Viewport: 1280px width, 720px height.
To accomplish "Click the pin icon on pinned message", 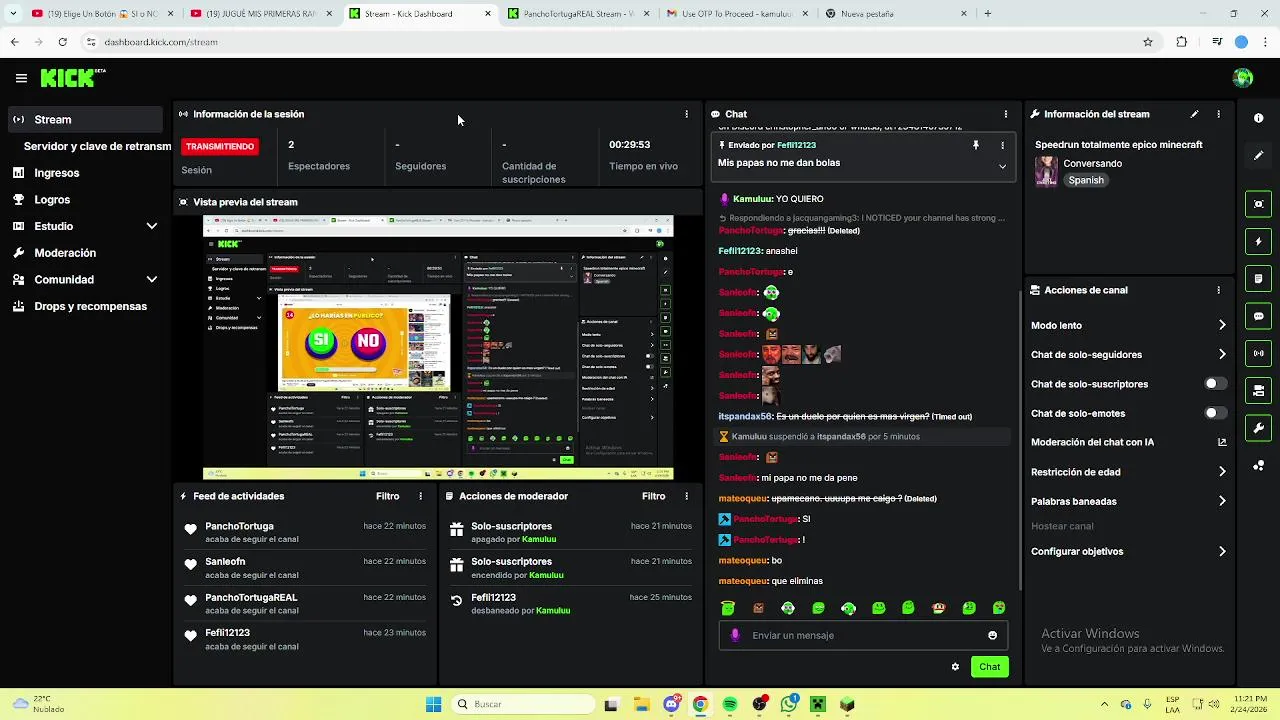I will point(976,145).
